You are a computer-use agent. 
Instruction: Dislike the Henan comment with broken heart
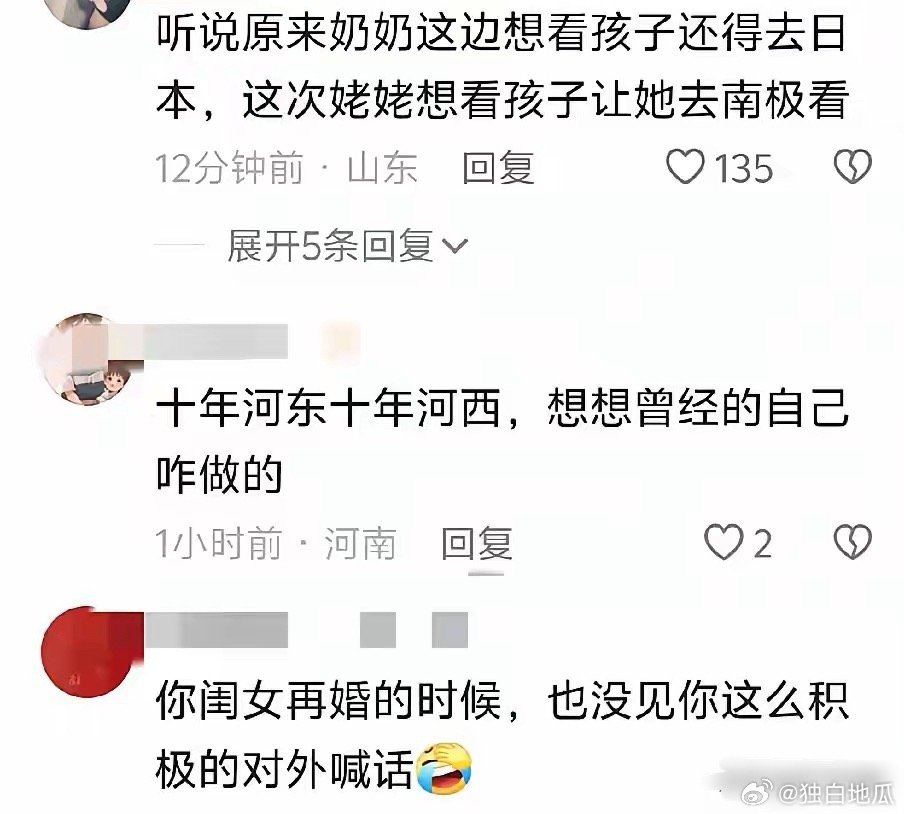[853, 542]
